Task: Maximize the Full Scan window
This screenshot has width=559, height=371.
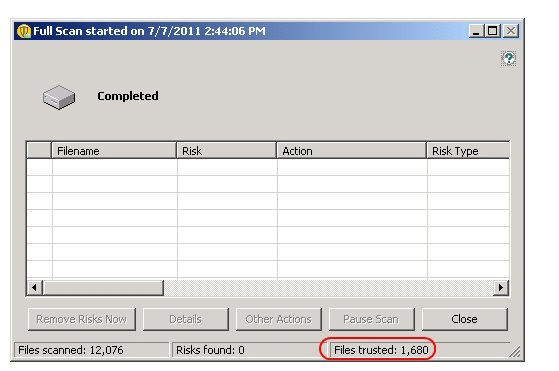Action: (493, 31)
